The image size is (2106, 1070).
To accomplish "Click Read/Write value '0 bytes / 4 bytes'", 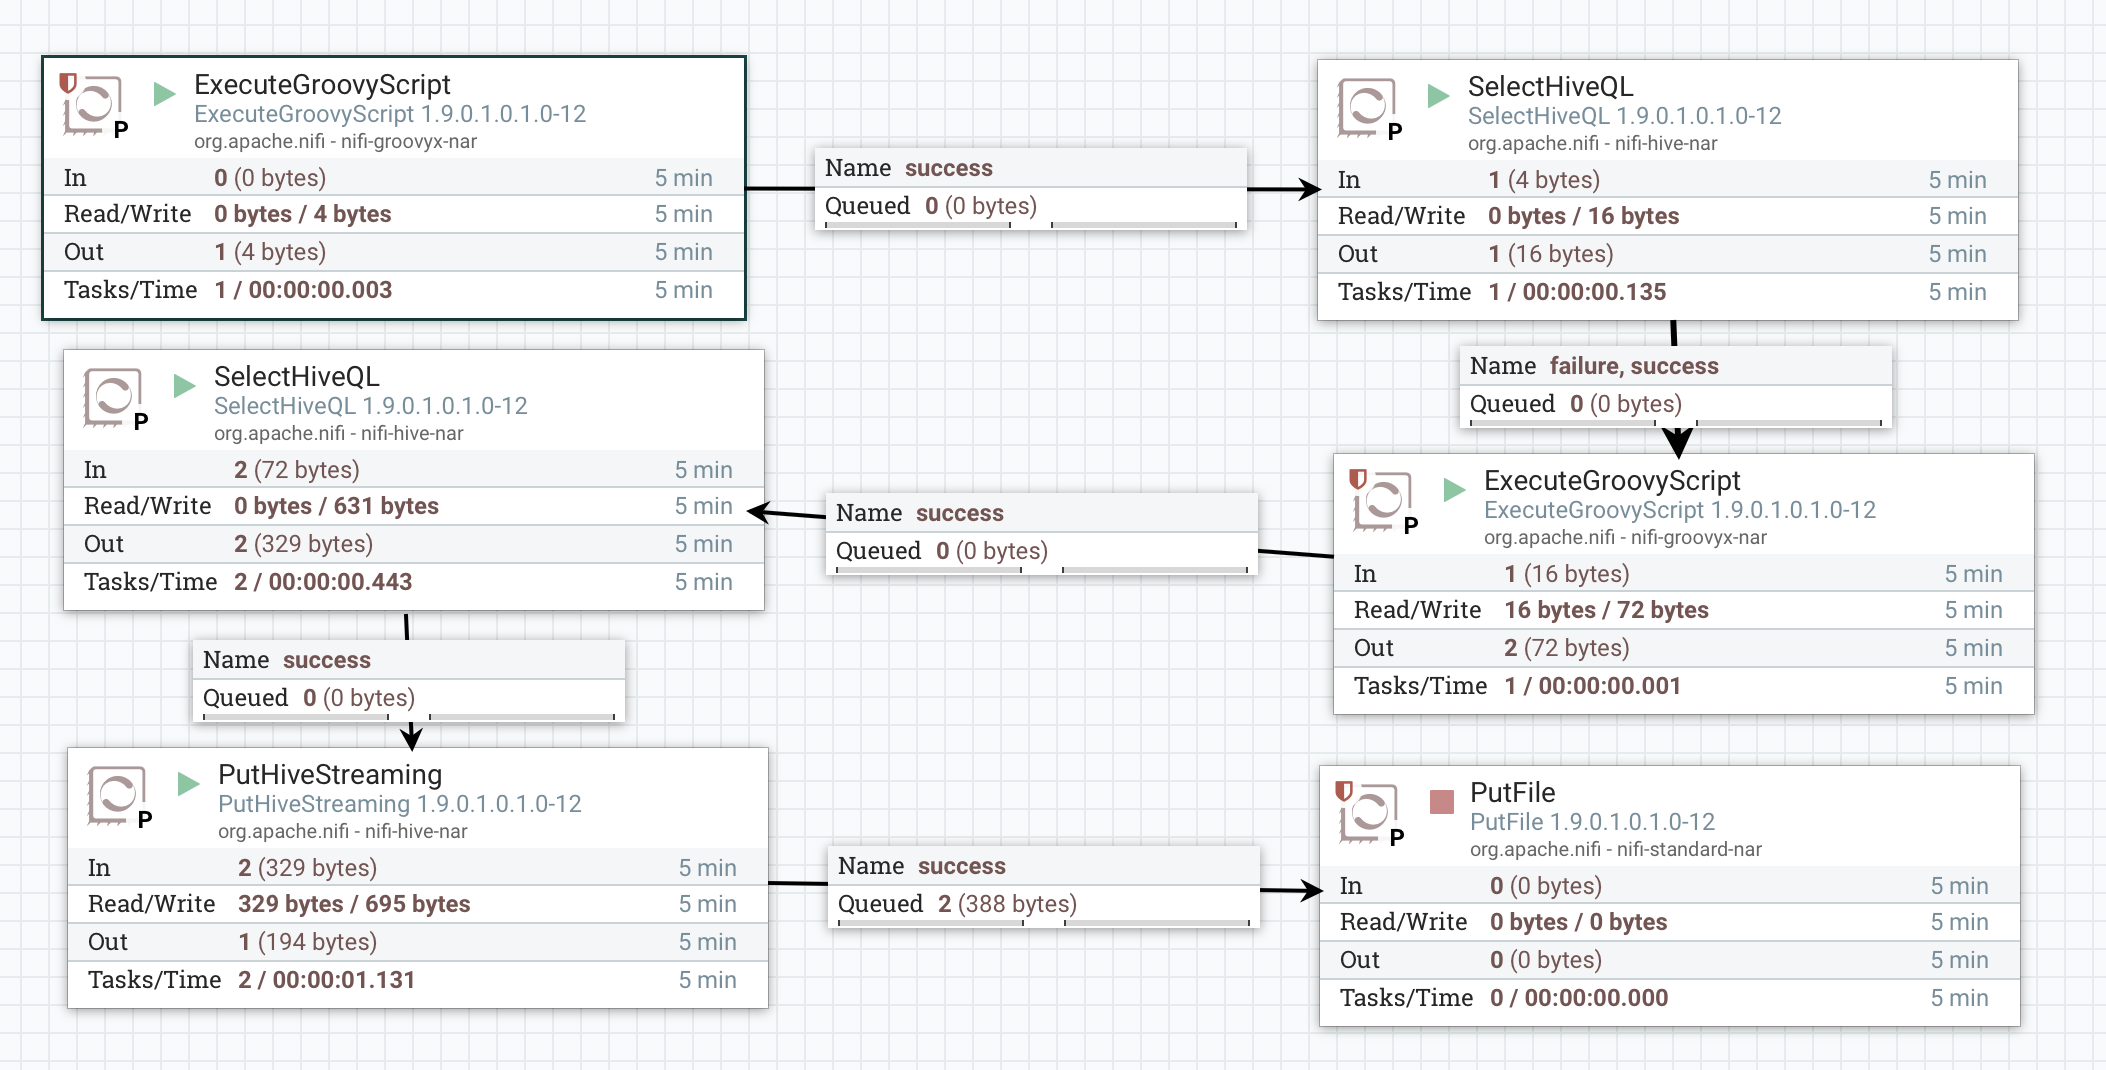I will click(x=302, y=214).
